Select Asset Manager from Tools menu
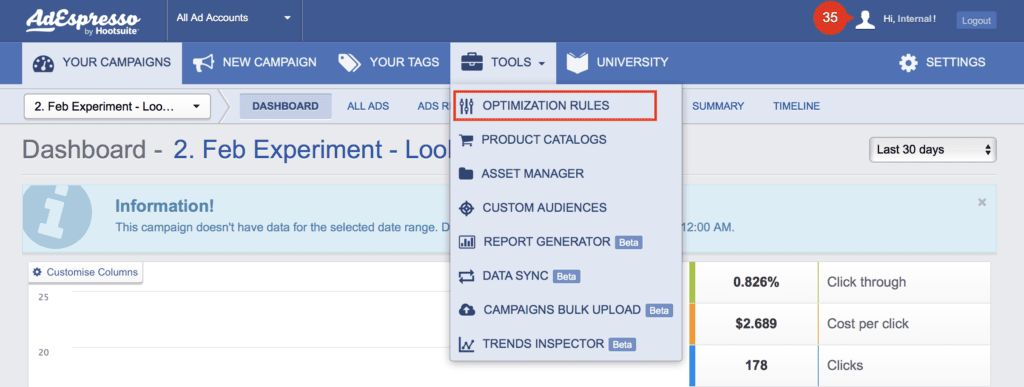The height and width of the screenshot is (387, 1024). pos(532,174)
